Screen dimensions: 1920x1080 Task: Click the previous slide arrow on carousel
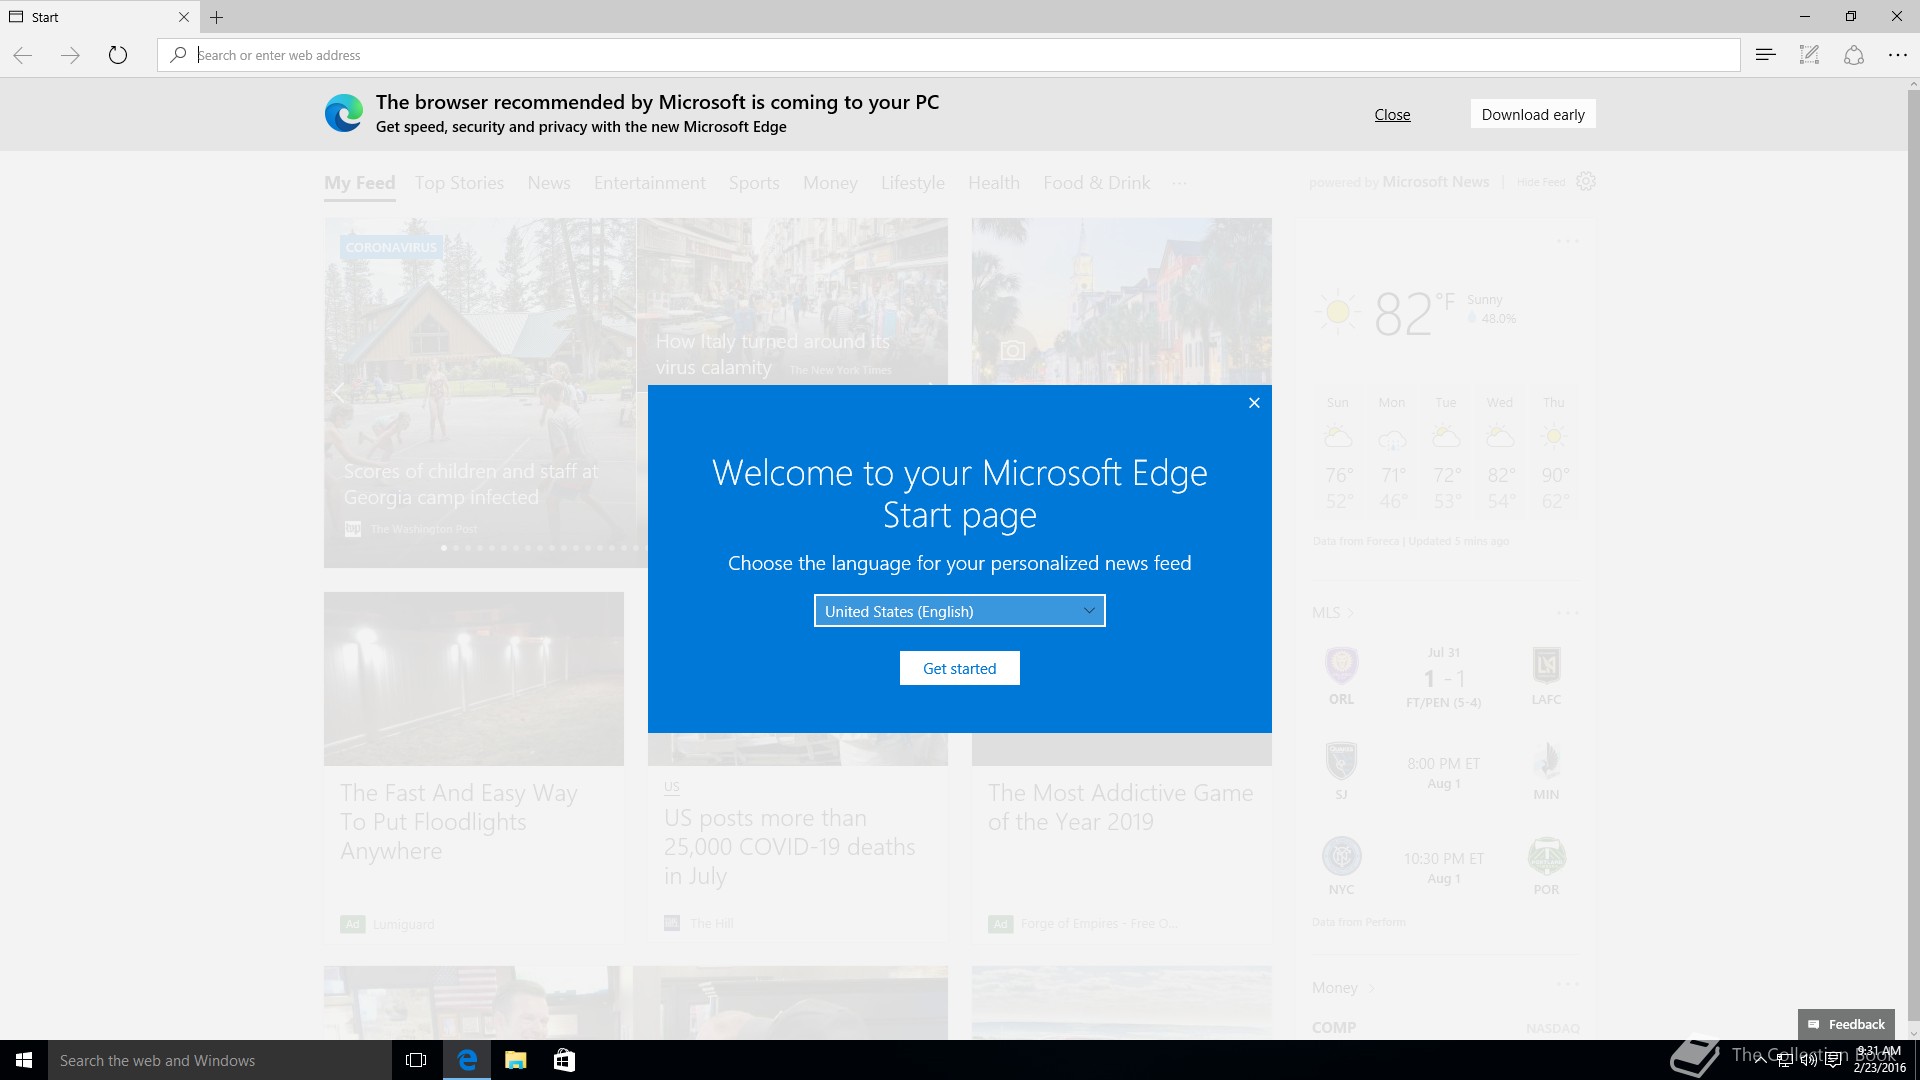pos(339,393)
